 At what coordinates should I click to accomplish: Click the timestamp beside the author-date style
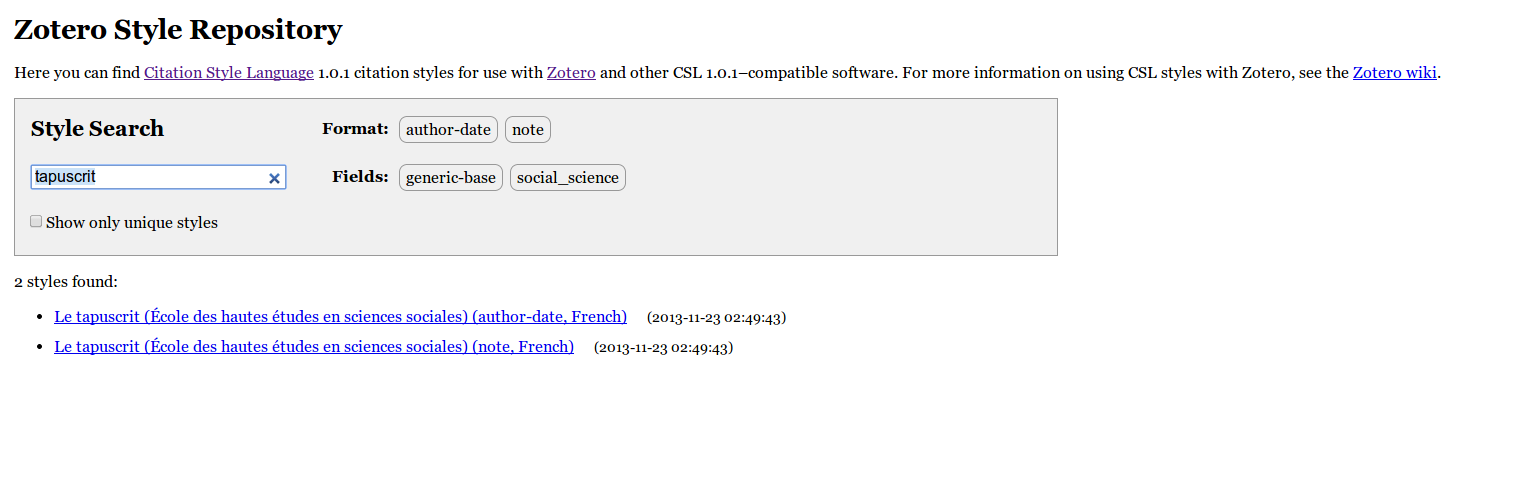[716, 318]
